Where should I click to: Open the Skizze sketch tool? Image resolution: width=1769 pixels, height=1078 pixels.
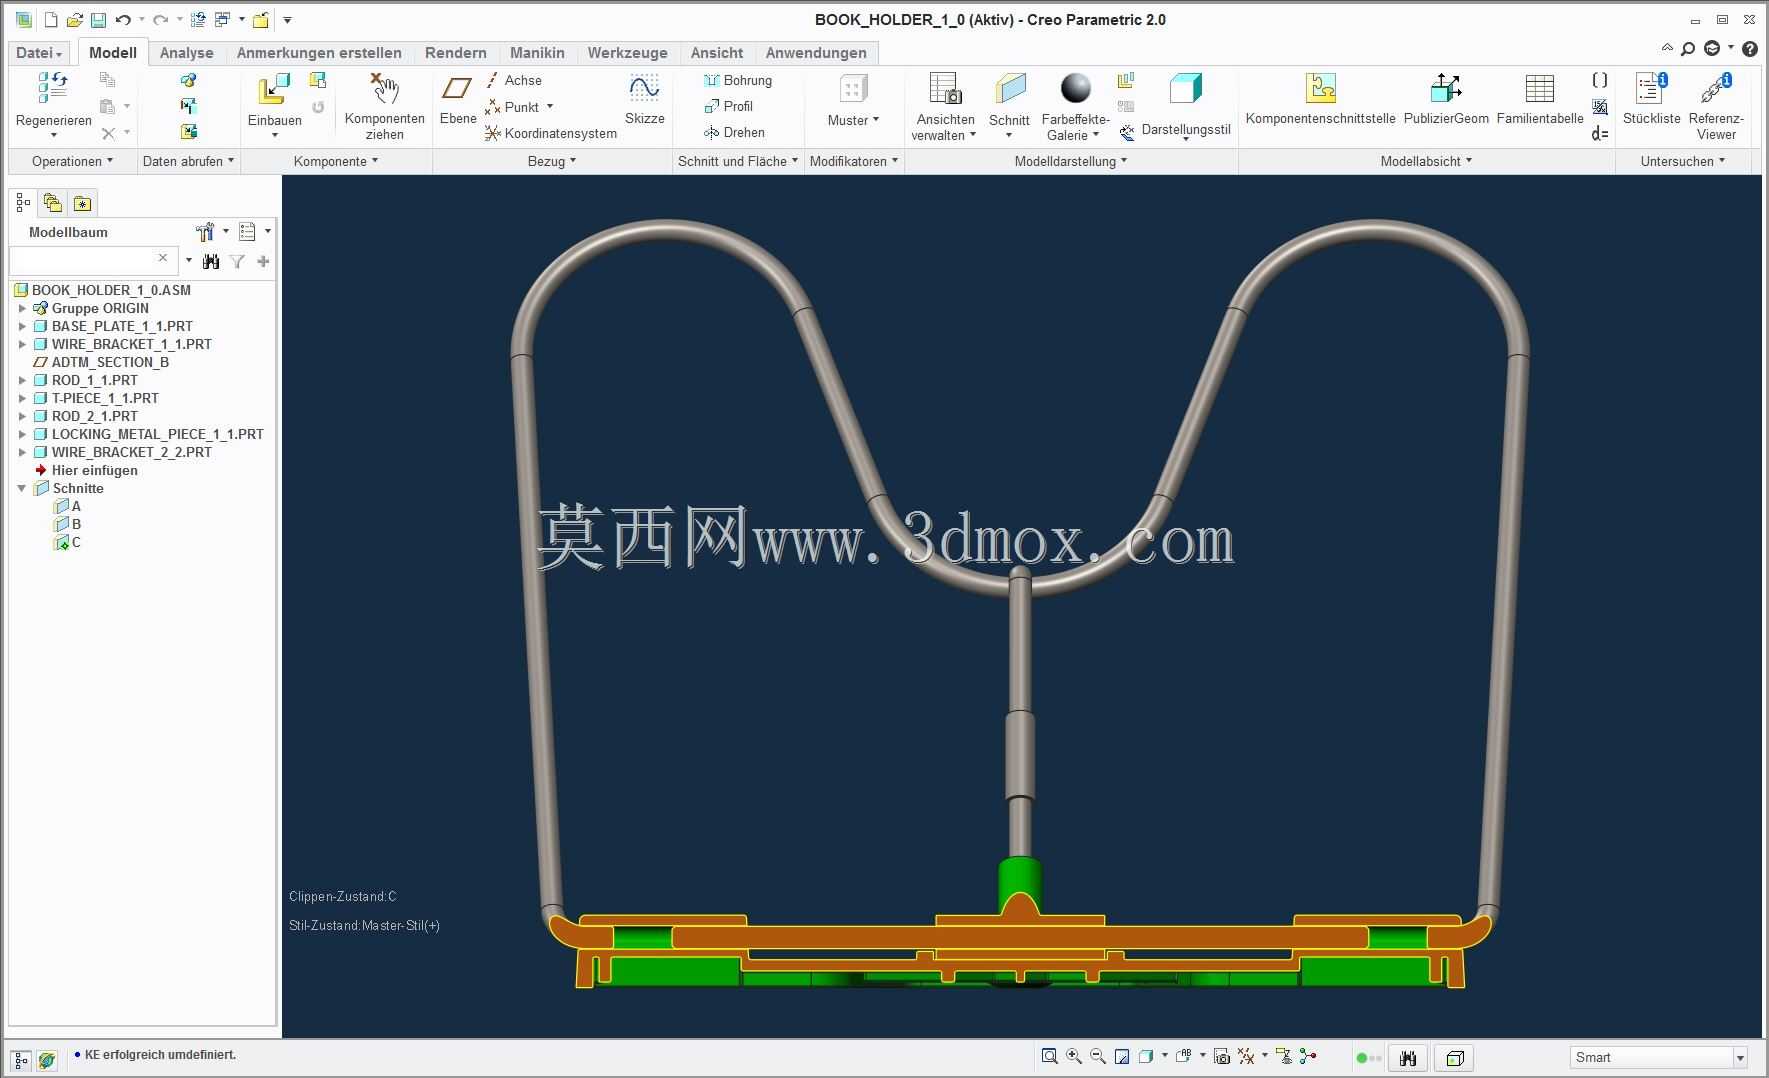644,89
